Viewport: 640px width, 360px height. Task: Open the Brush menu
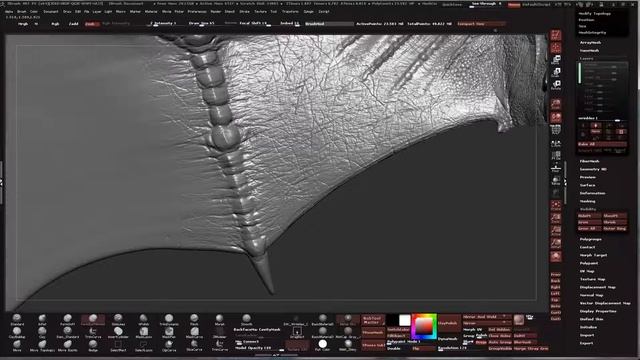click(x=22, y=12)
